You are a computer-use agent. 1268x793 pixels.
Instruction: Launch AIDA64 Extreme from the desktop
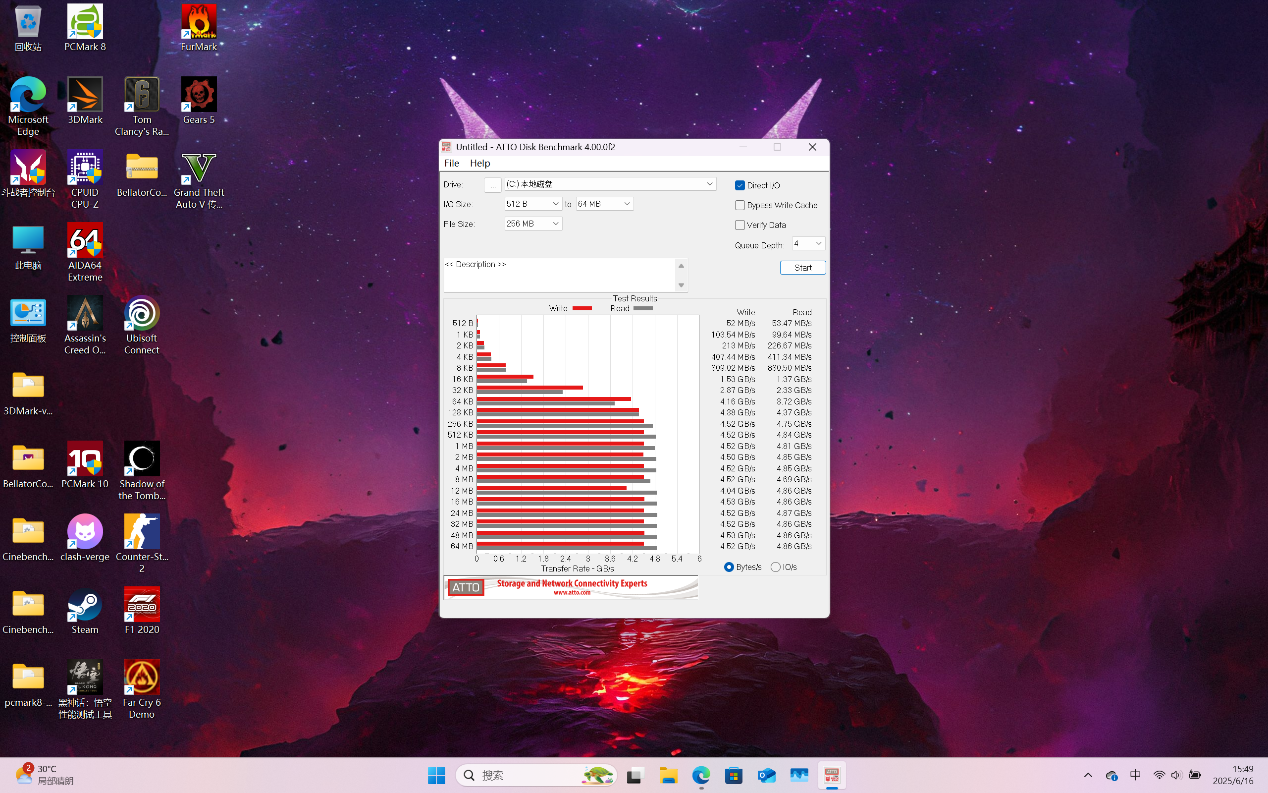coord(85,252)
